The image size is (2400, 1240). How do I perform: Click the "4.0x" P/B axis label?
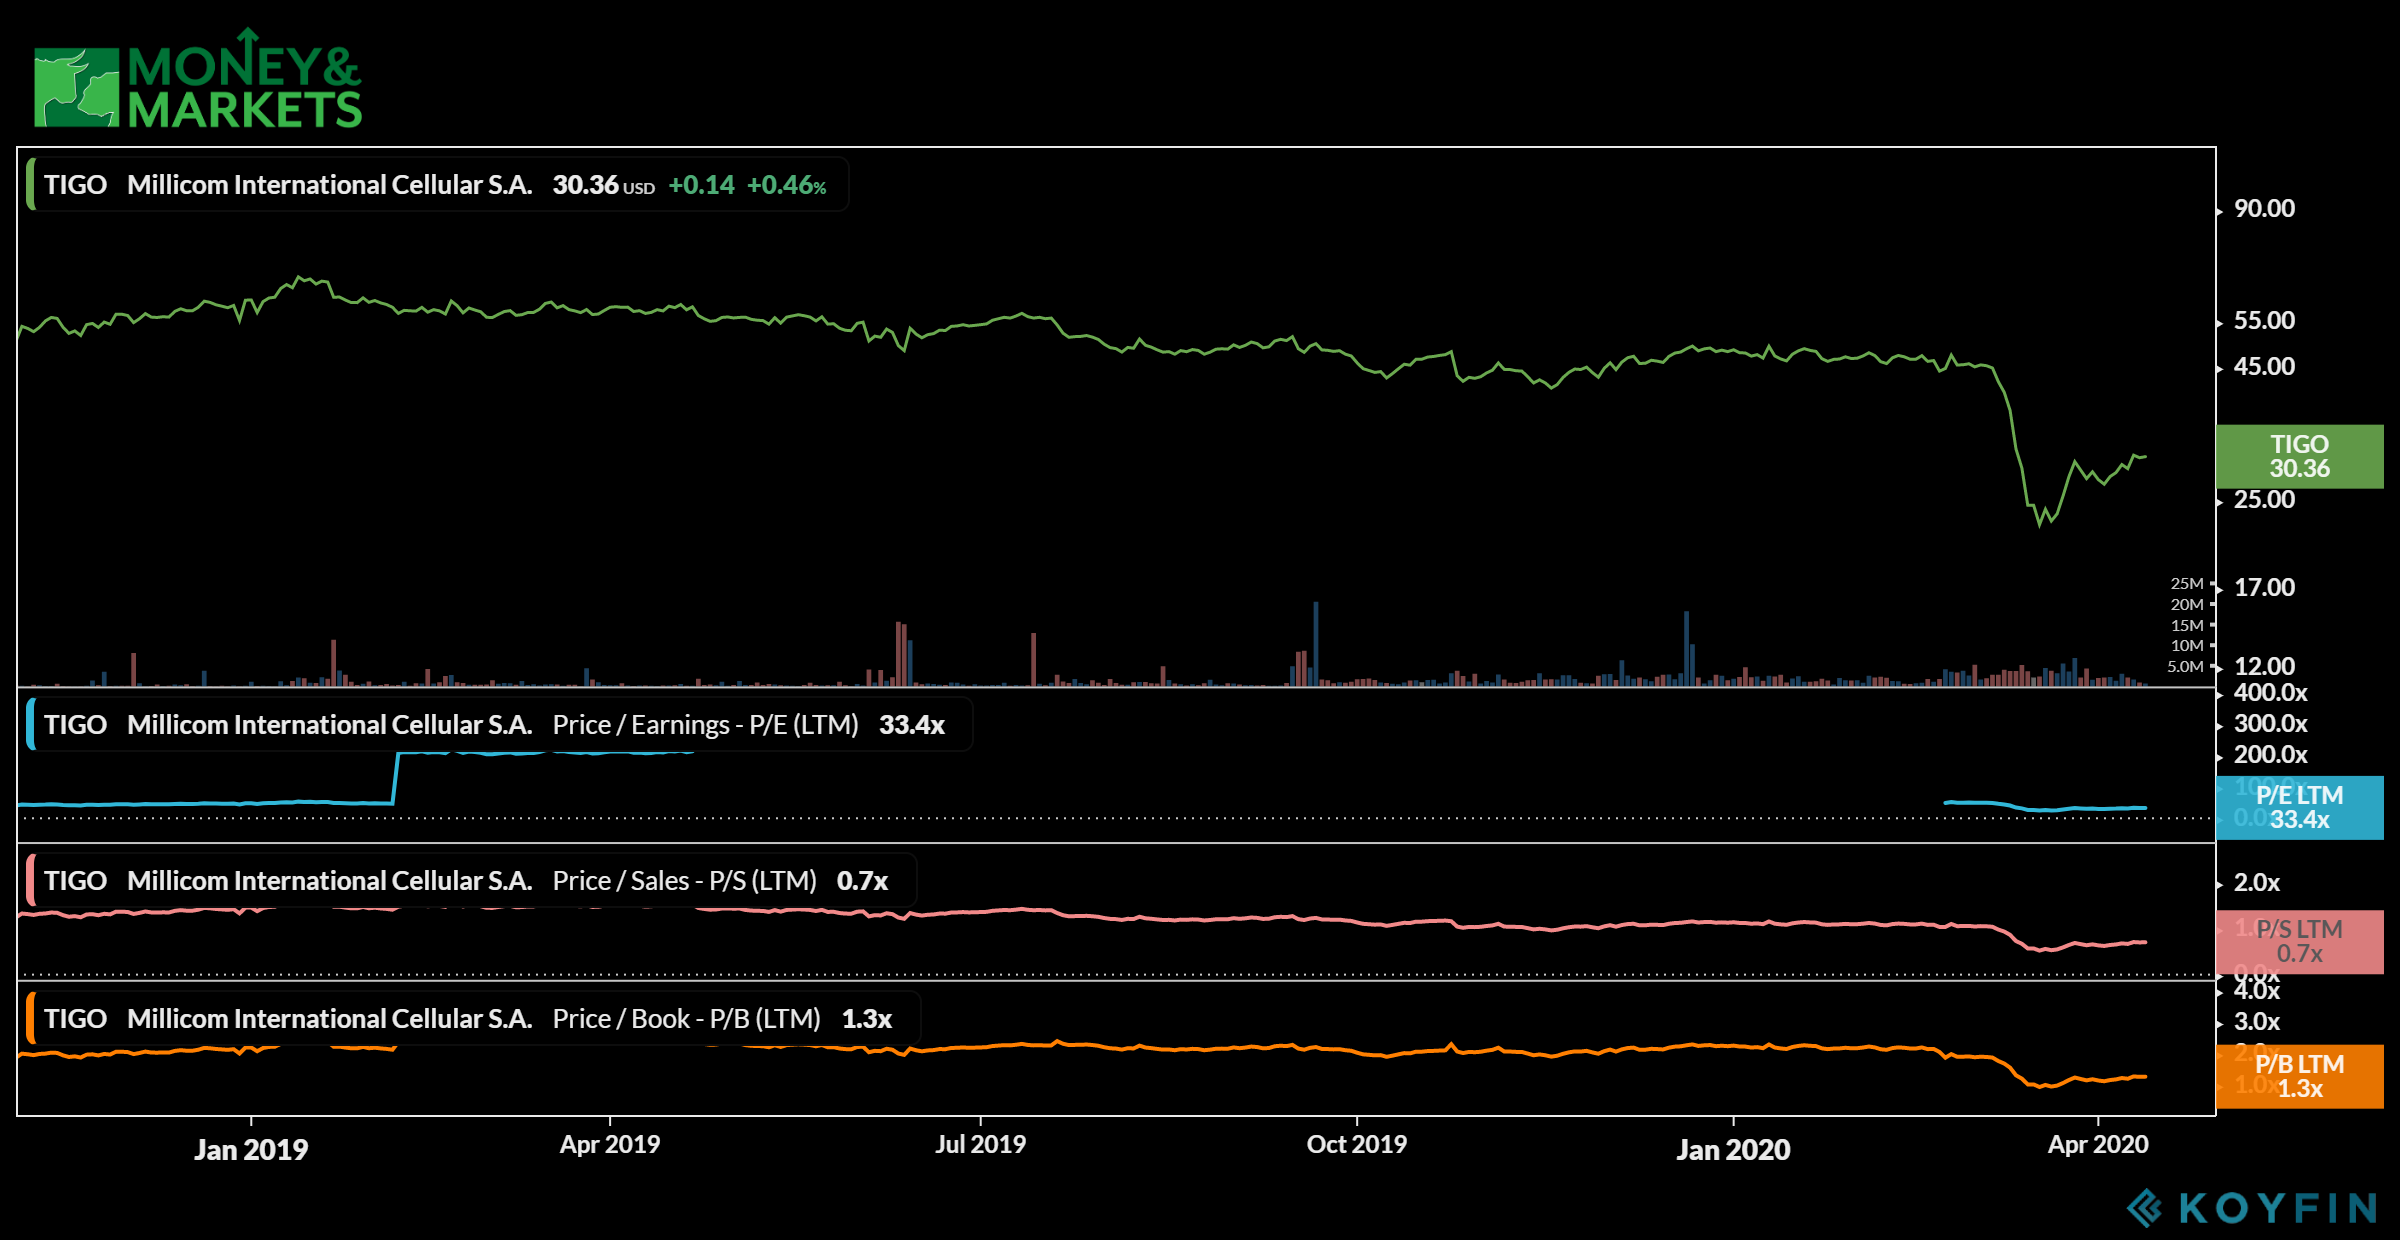(2257, 990)
